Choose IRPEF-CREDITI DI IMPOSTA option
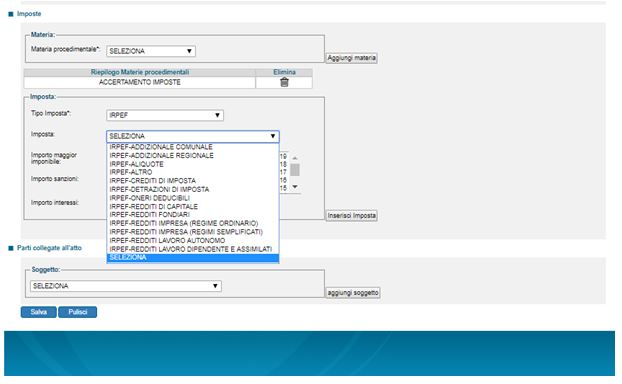 click(x=193, y=180)
